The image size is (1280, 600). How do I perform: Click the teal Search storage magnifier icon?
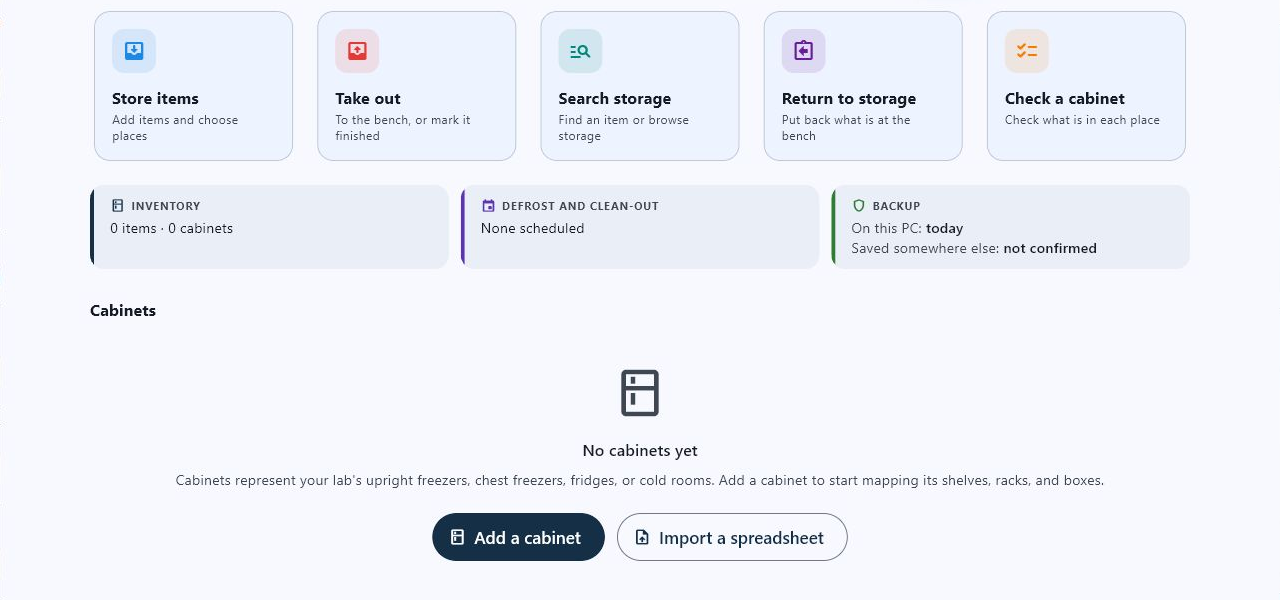pos(580,51)
